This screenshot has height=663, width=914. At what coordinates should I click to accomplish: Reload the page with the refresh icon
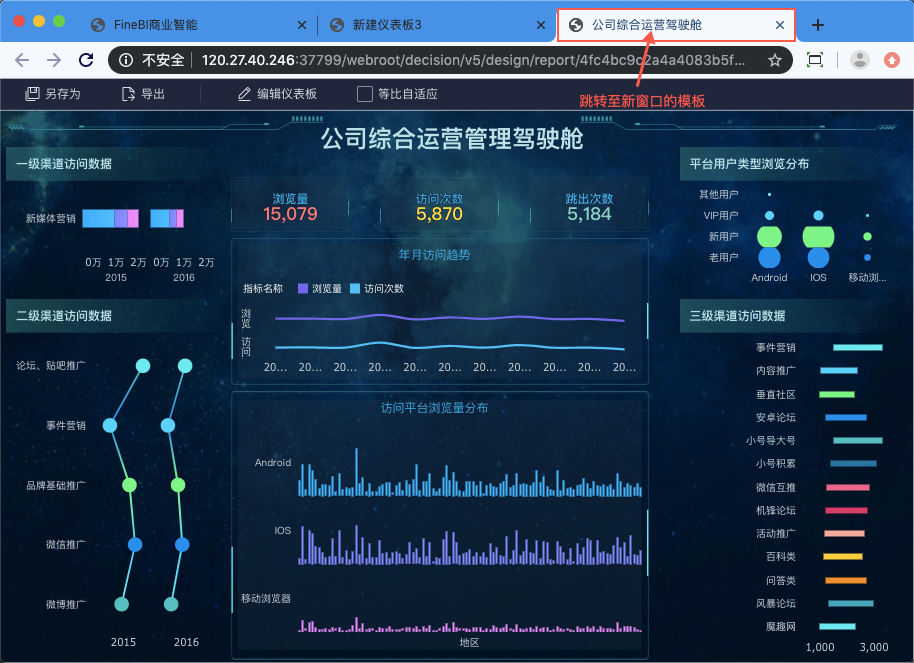(x=86, y=60)
